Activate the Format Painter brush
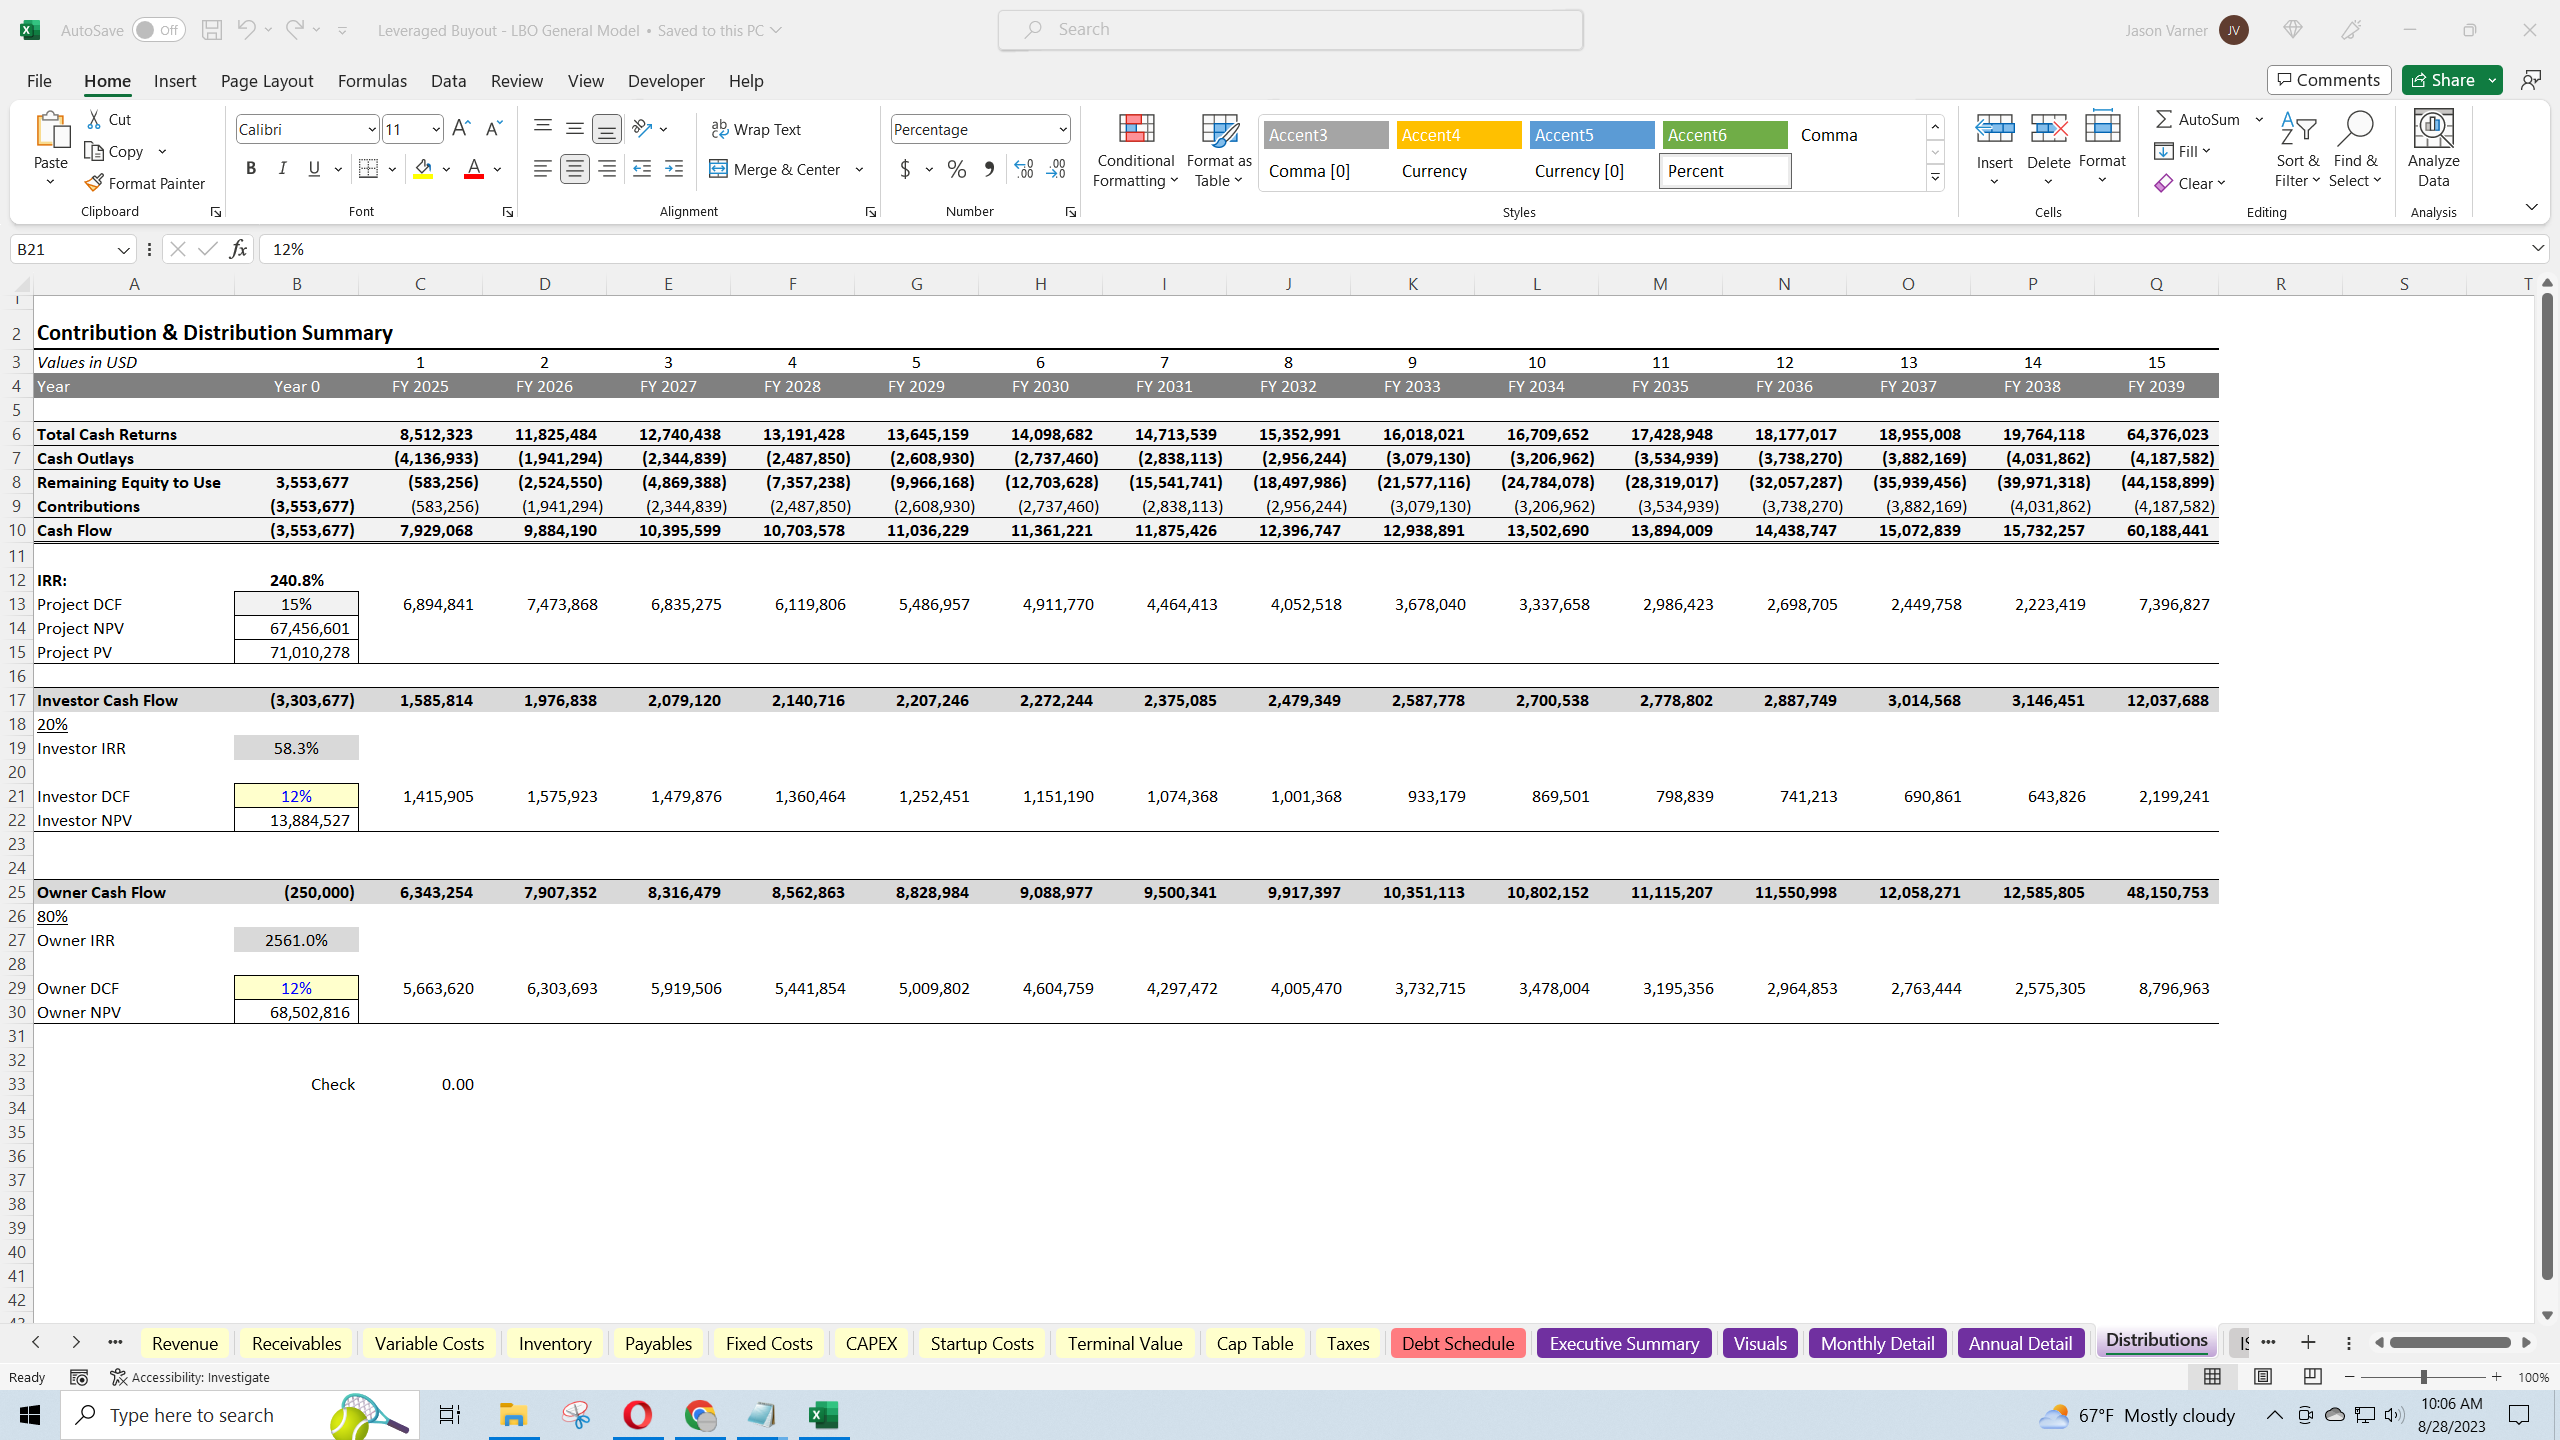 click(x=145, y=183)
